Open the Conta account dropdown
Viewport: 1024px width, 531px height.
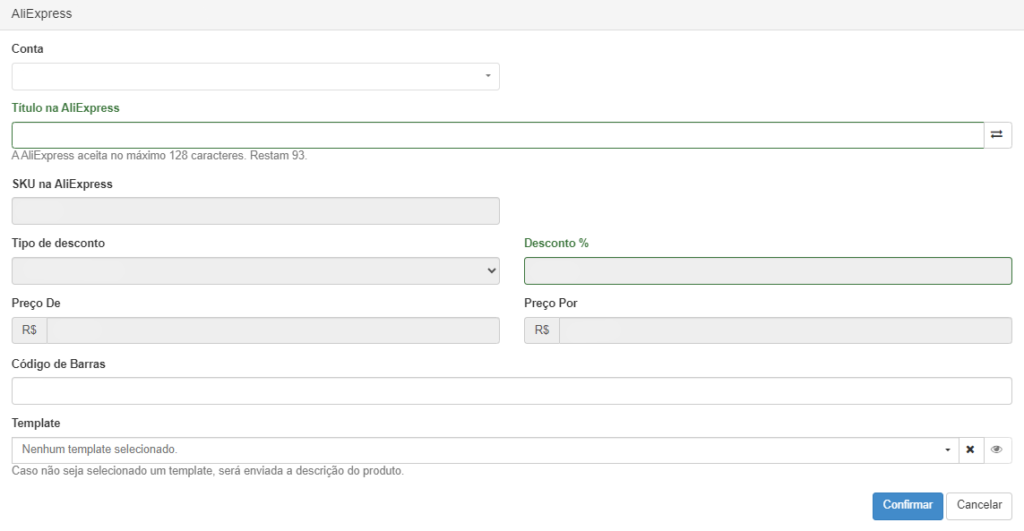[255, 76]
